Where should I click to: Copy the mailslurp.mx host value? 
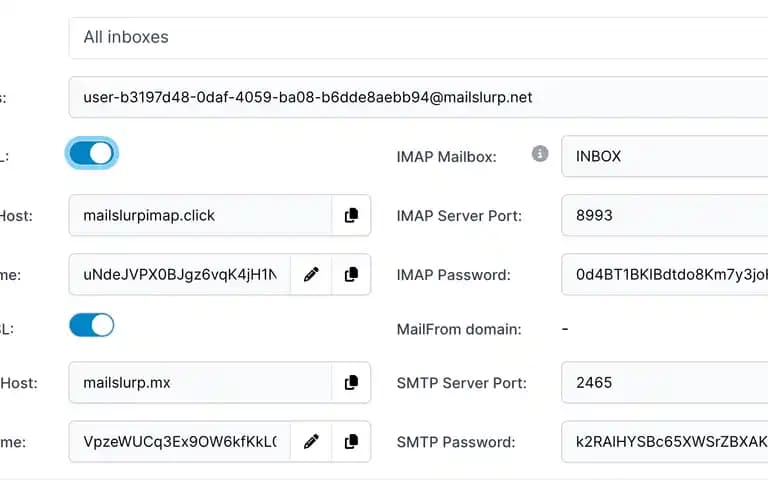pyautogui.click(x=351, y=383)
